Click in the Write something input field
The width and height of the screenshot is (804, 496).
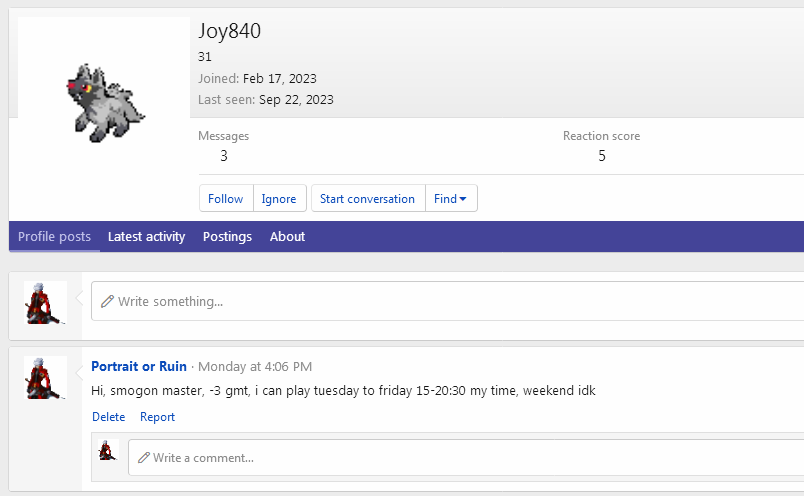coord(448,301)
